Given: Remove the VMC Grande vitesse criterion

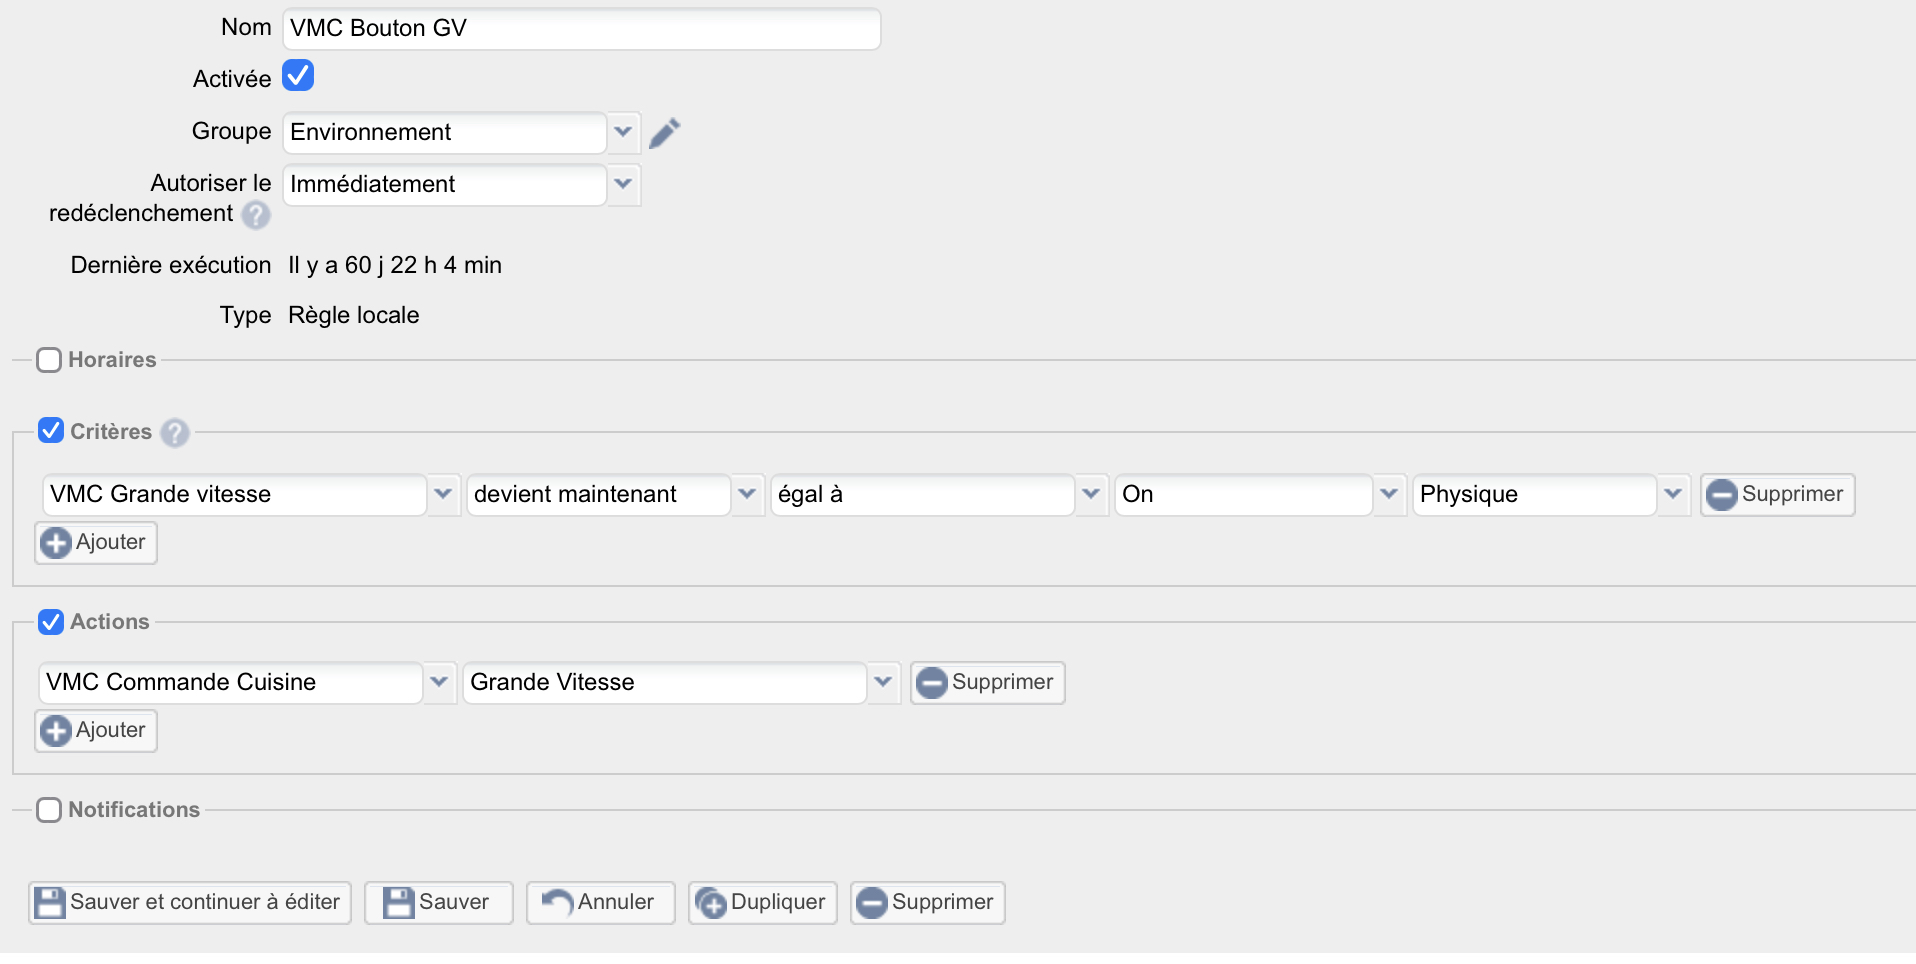Looking at the screenshot, I should (x=1777, y=495).
